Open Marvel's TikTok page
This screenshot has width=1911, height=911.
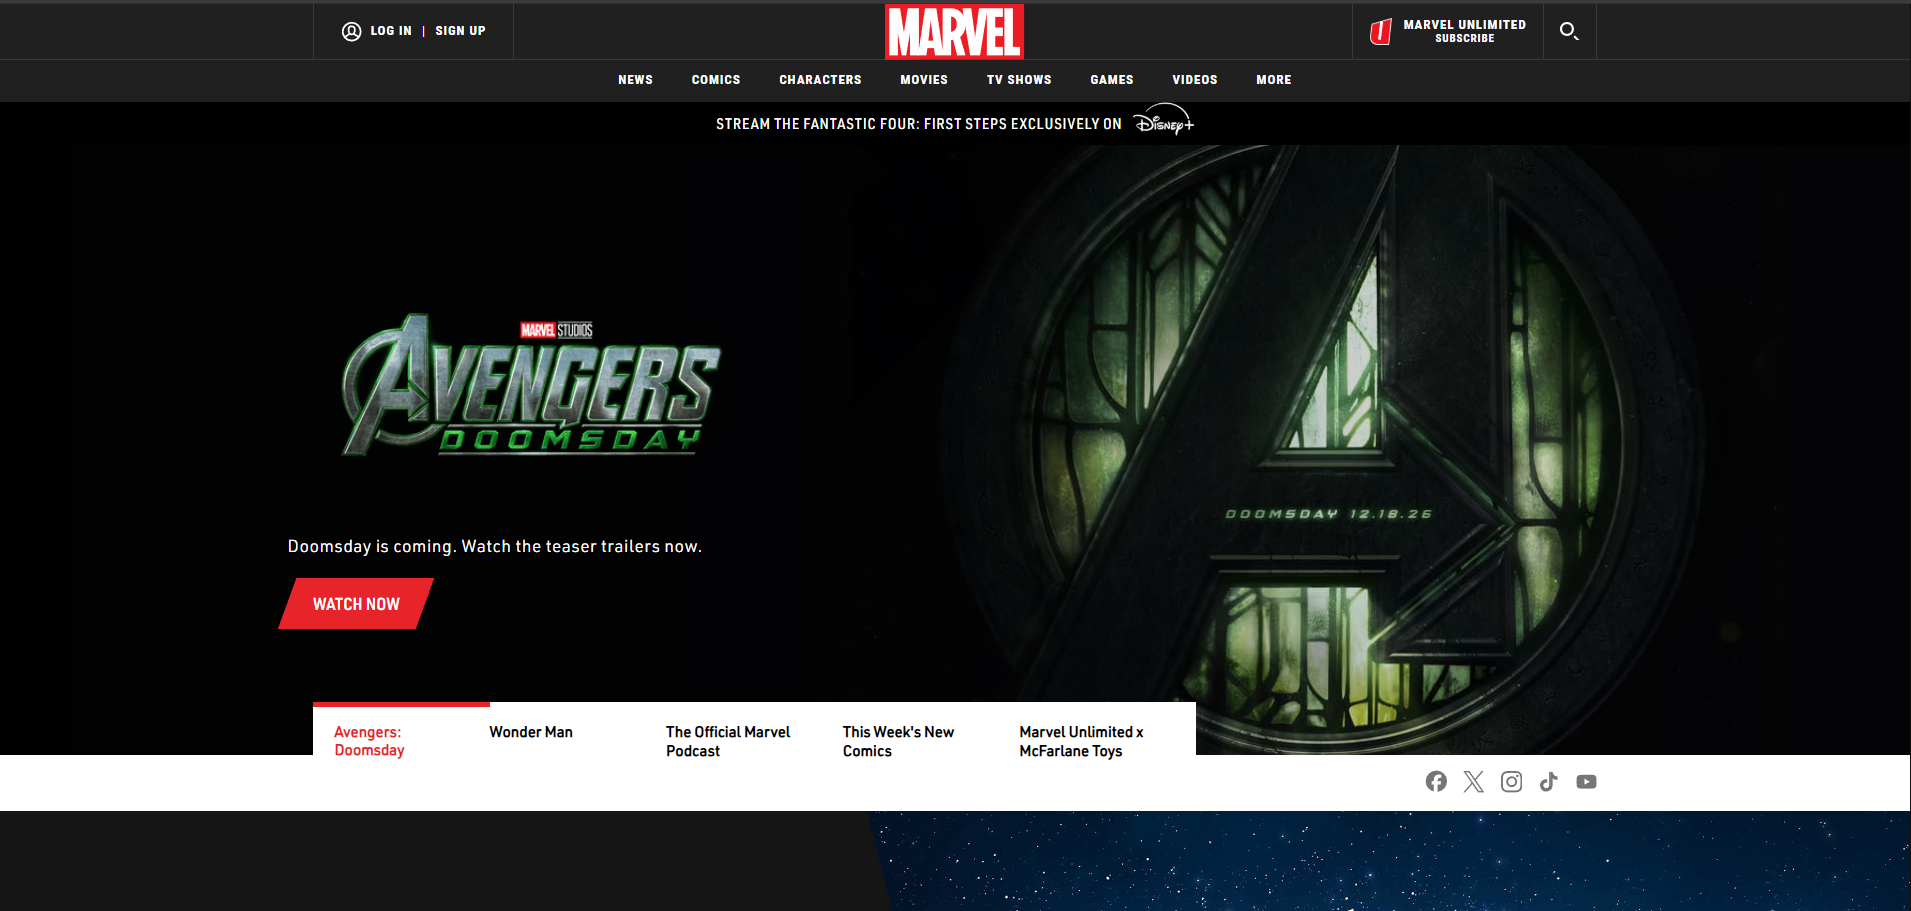(1548, 781)
